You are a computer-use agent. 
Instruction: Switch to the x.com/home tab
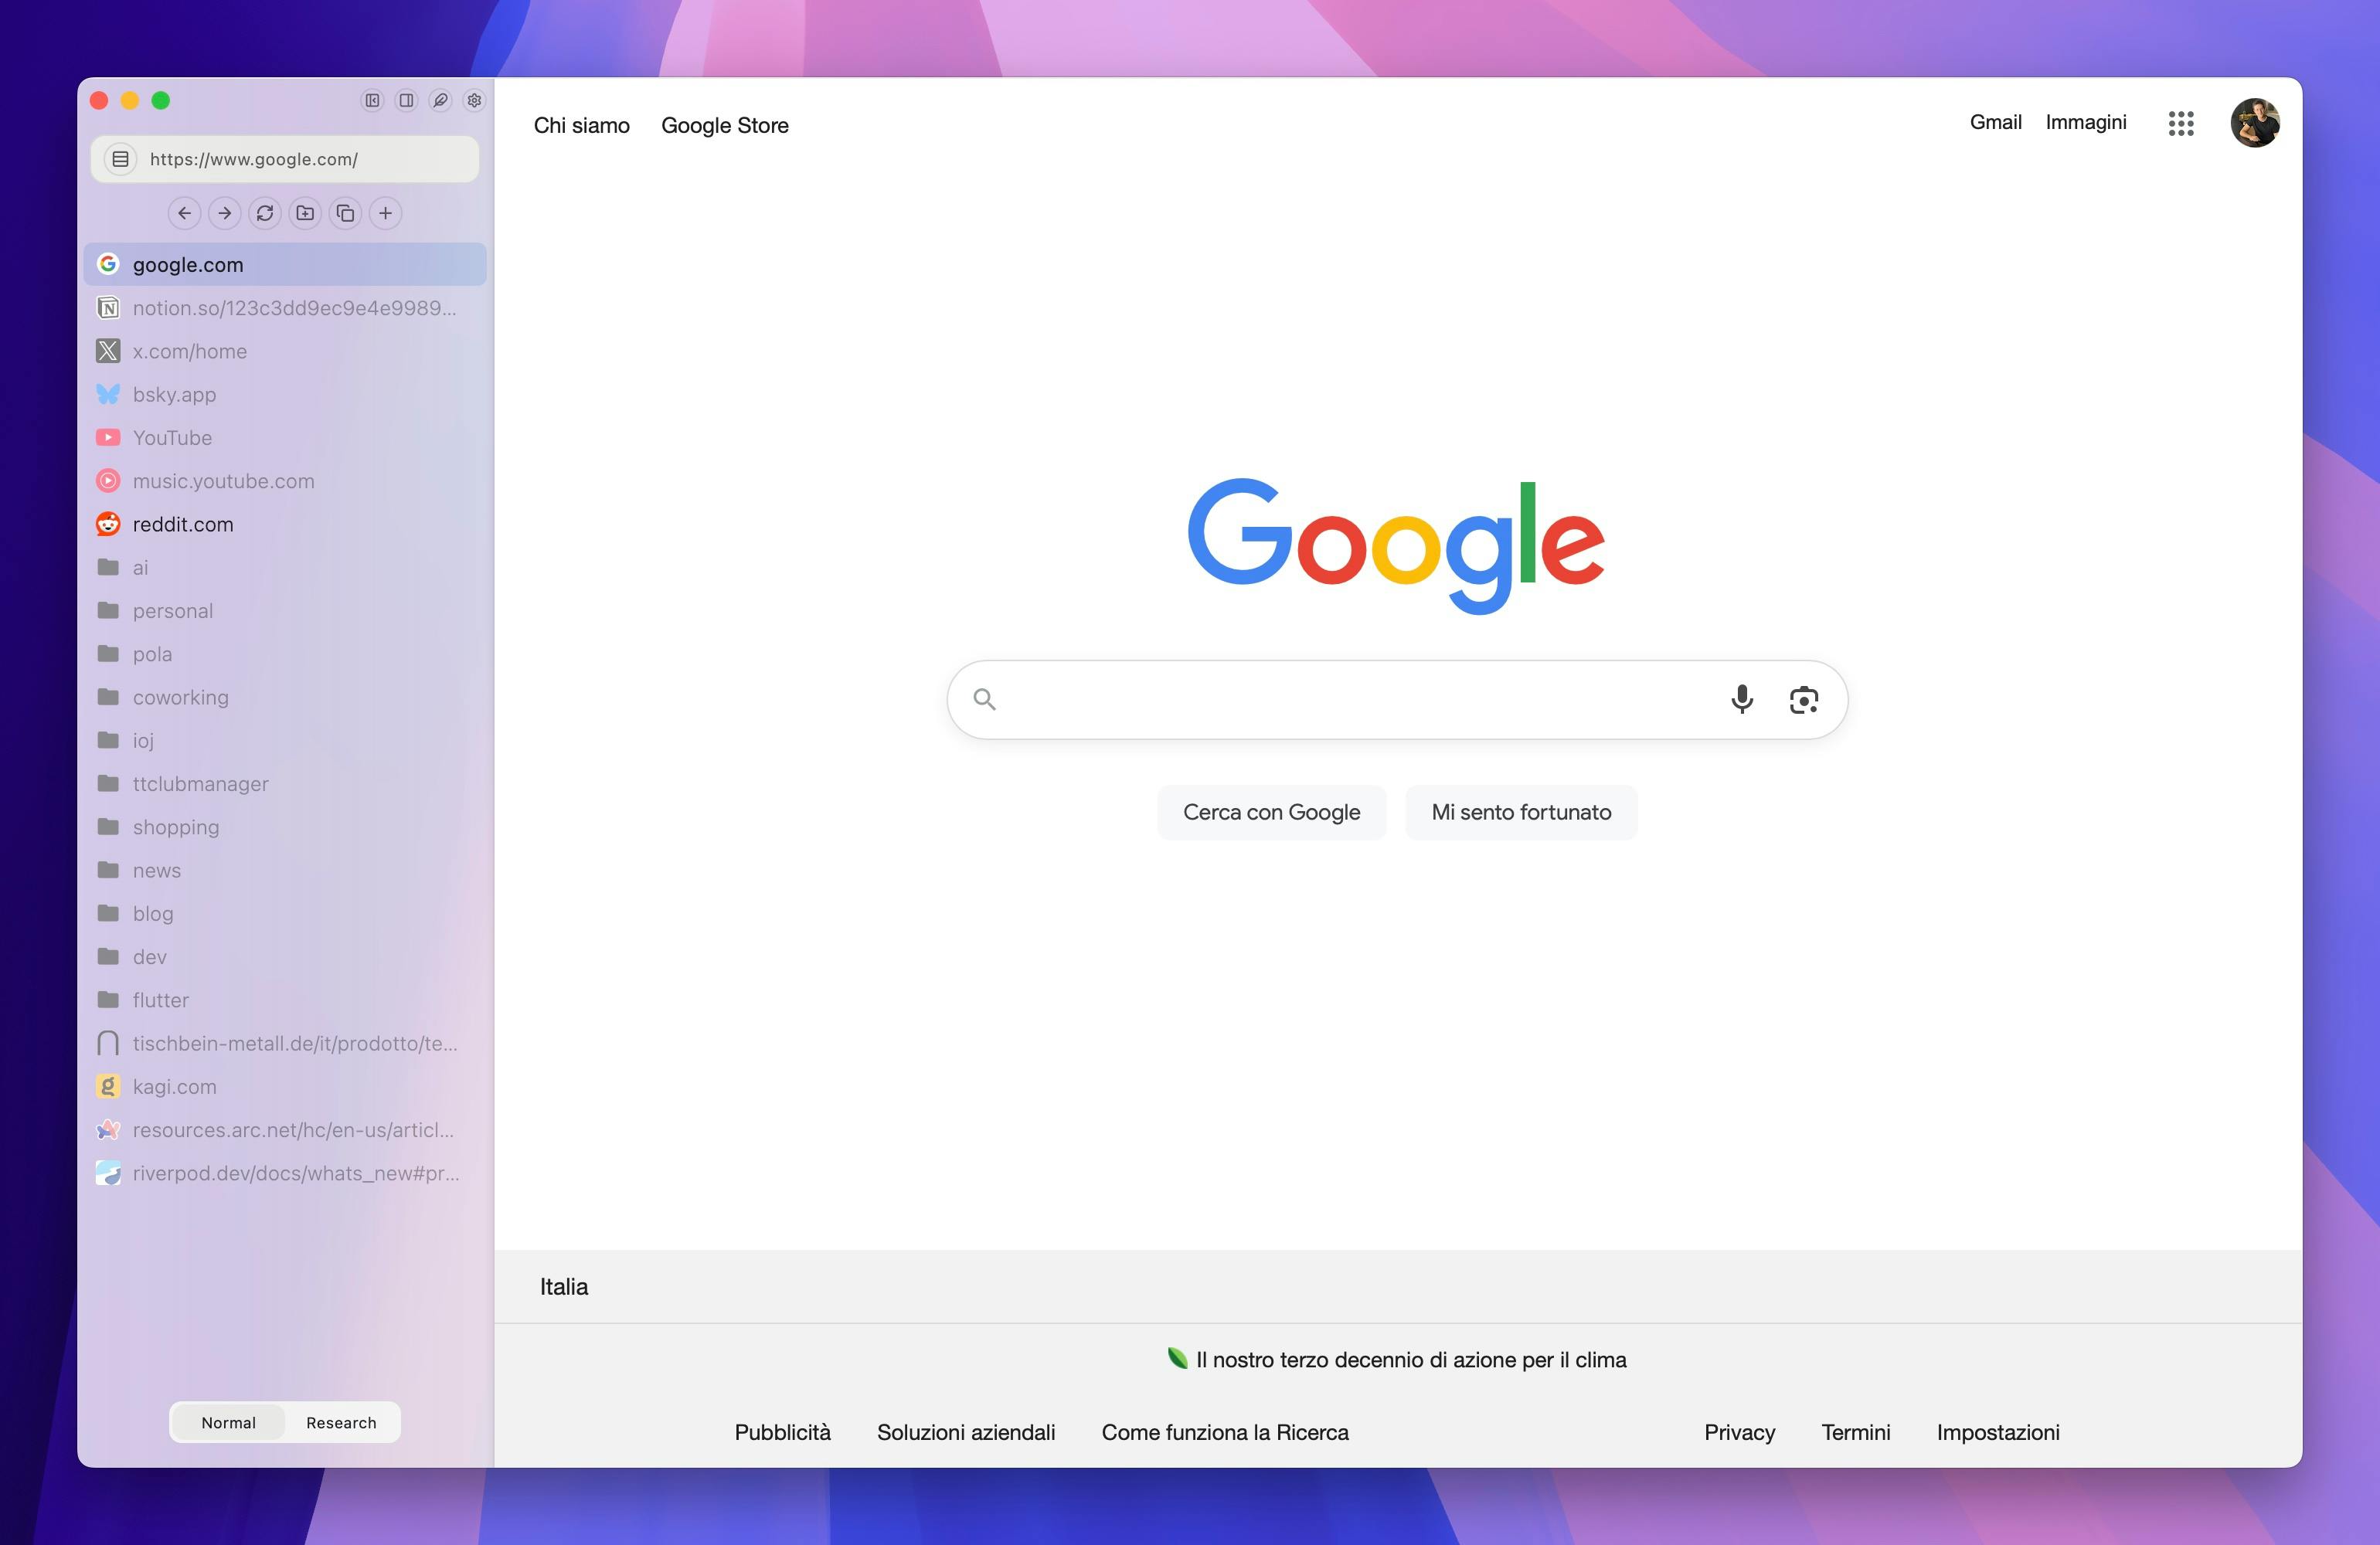point(285,351)
